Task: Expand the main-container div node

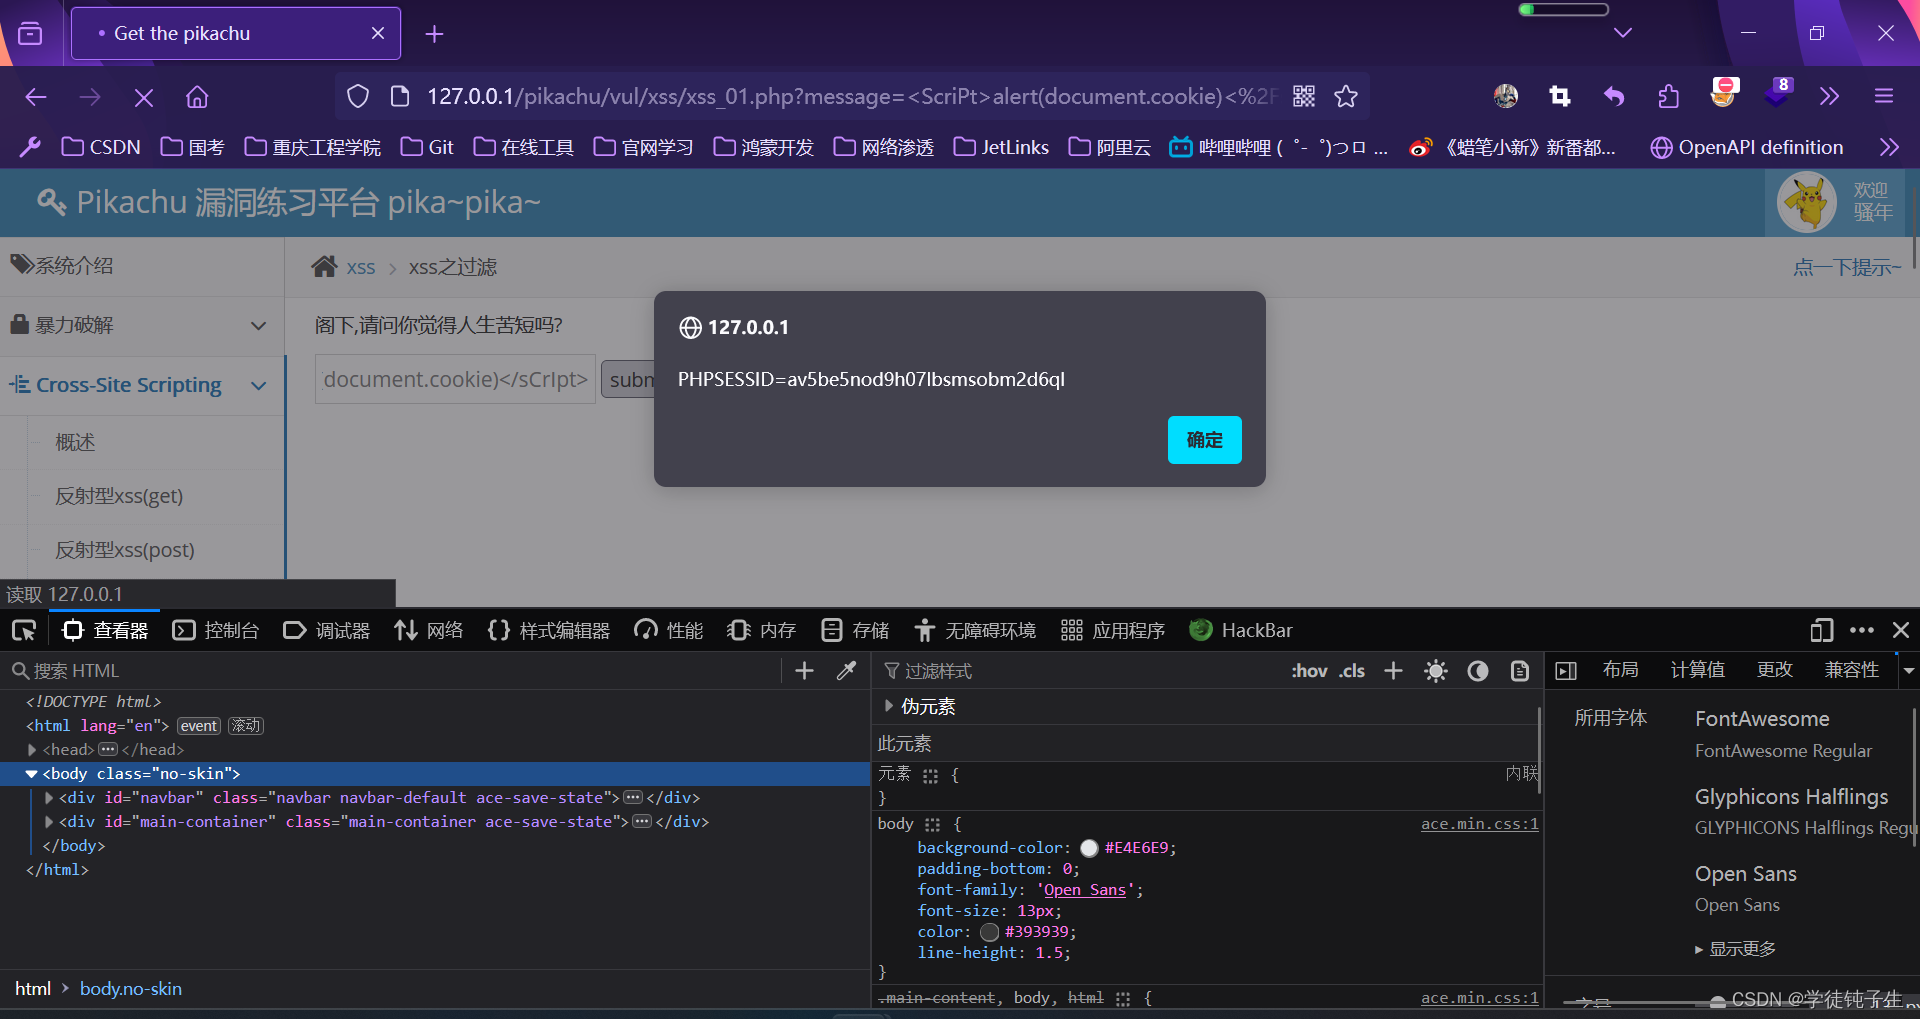Action: click(49, 821)
